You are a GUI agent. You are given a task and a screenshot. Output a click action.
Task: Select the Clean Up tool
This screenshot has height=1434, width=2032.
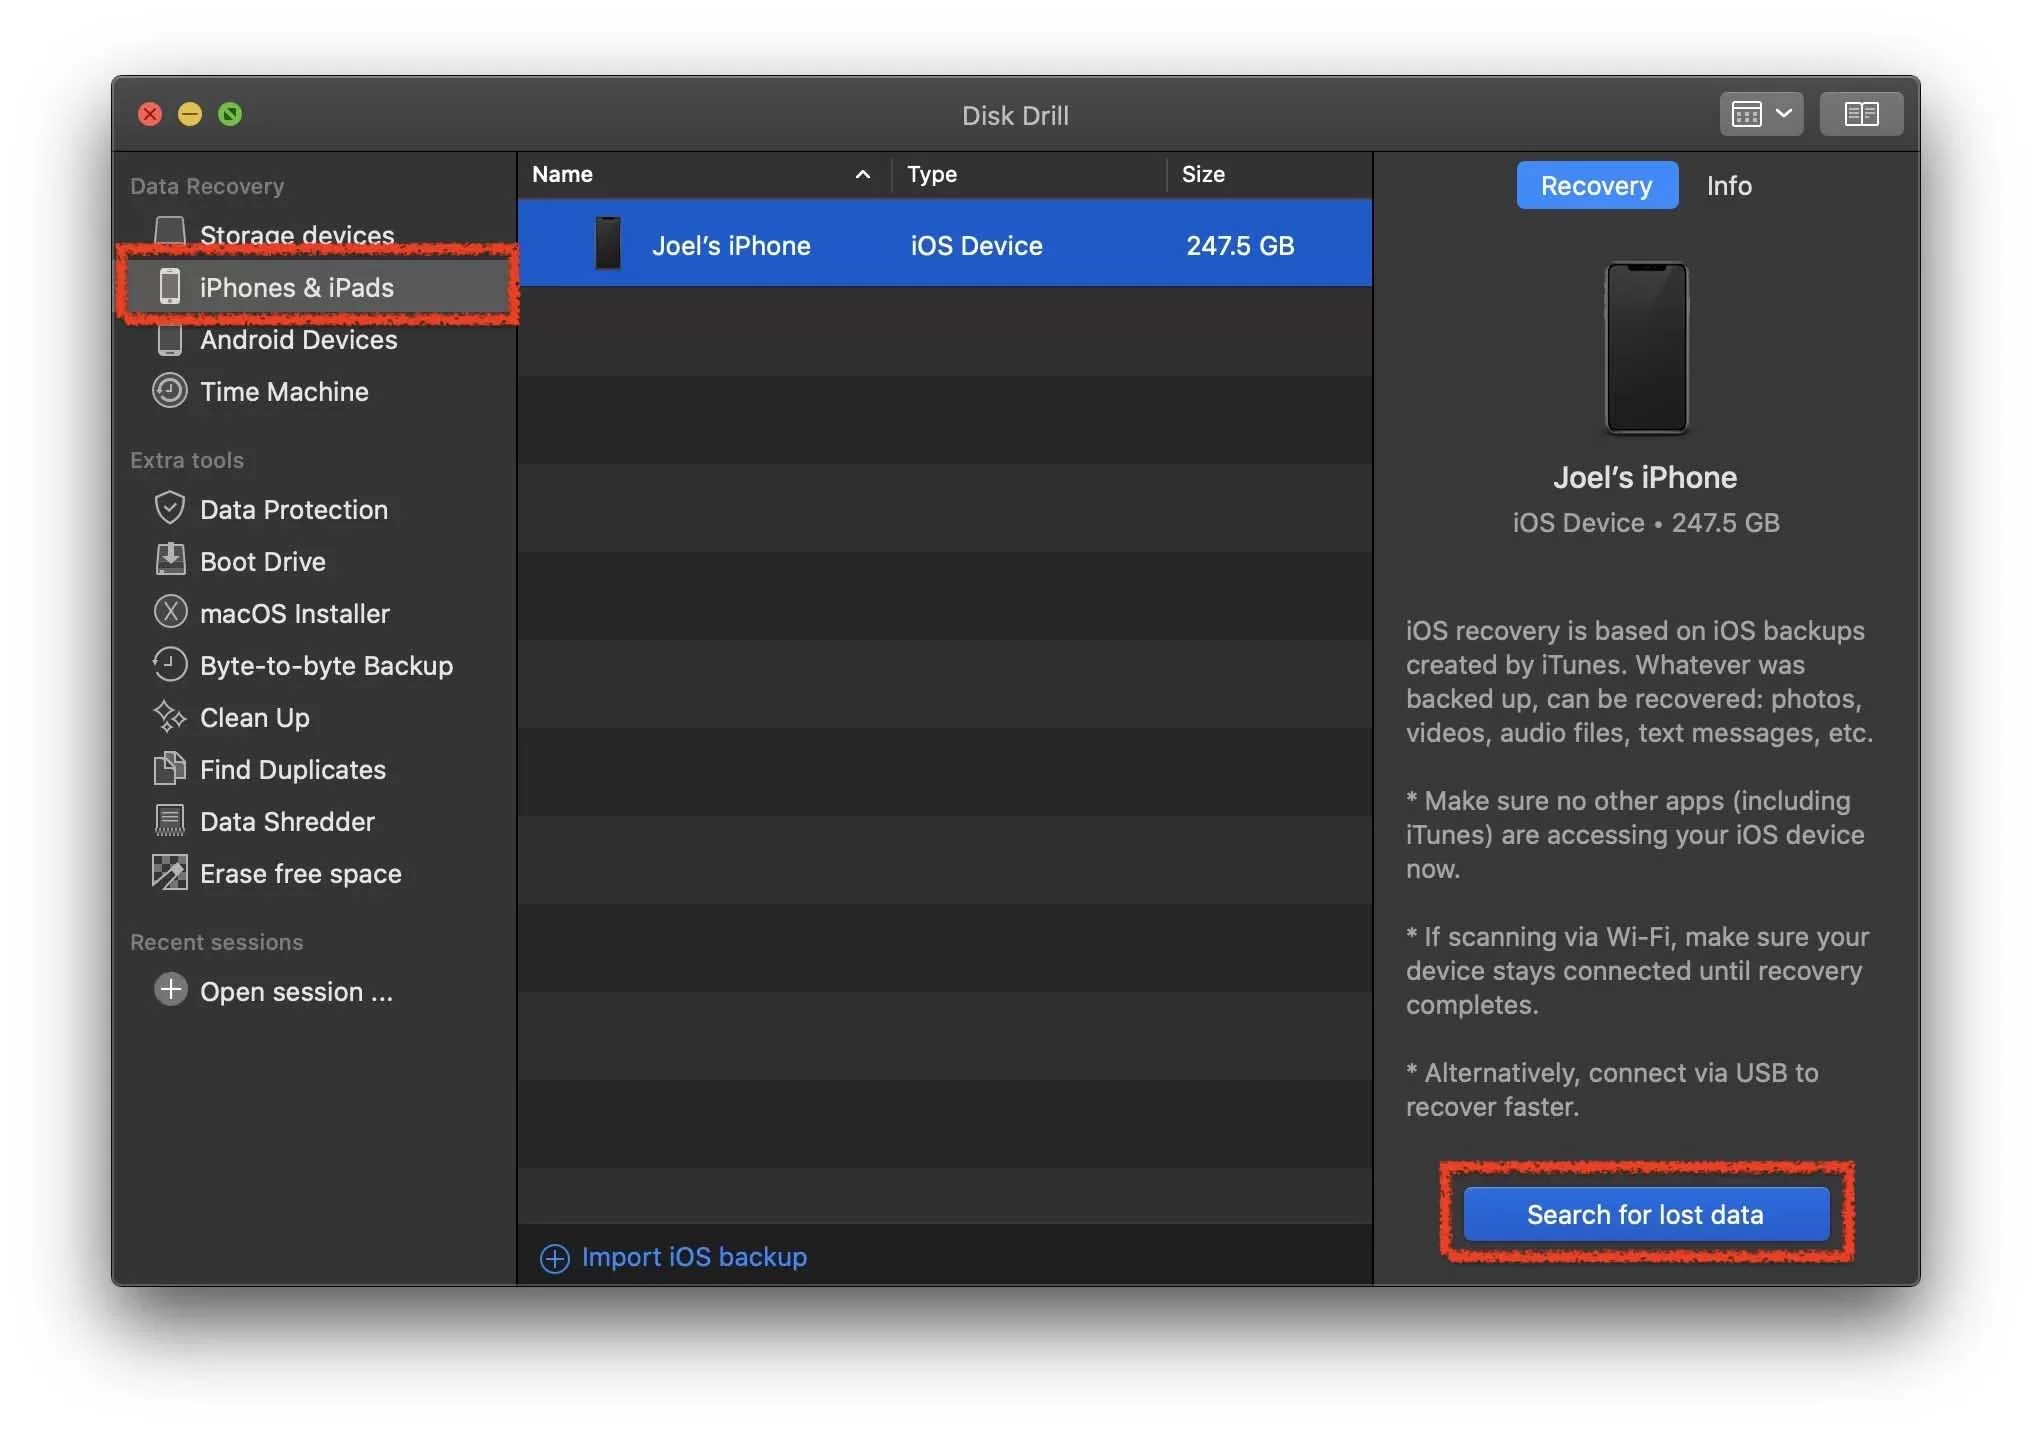(x=253, y=715)
